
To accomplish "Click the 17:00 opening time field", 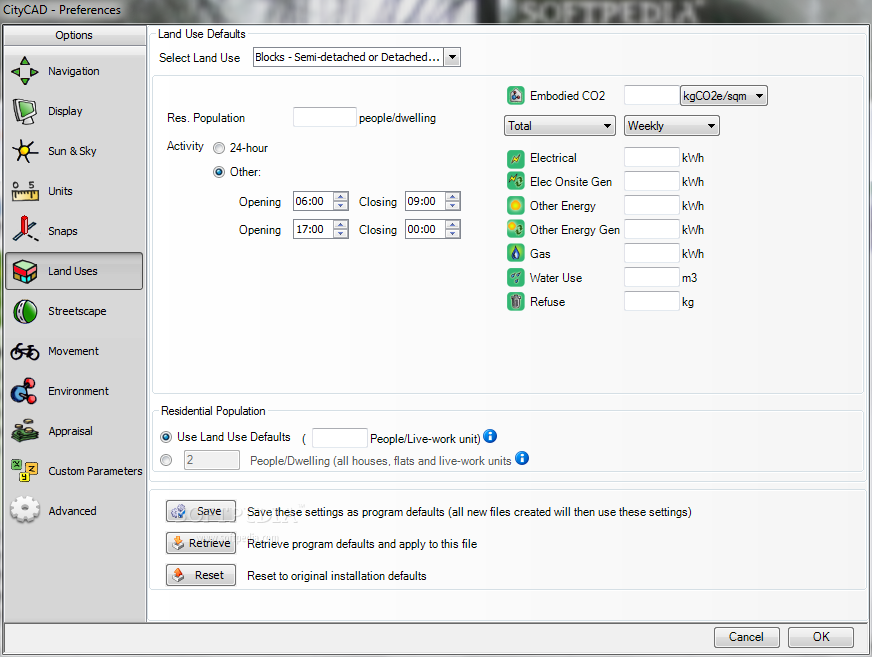I will [314, 229].
